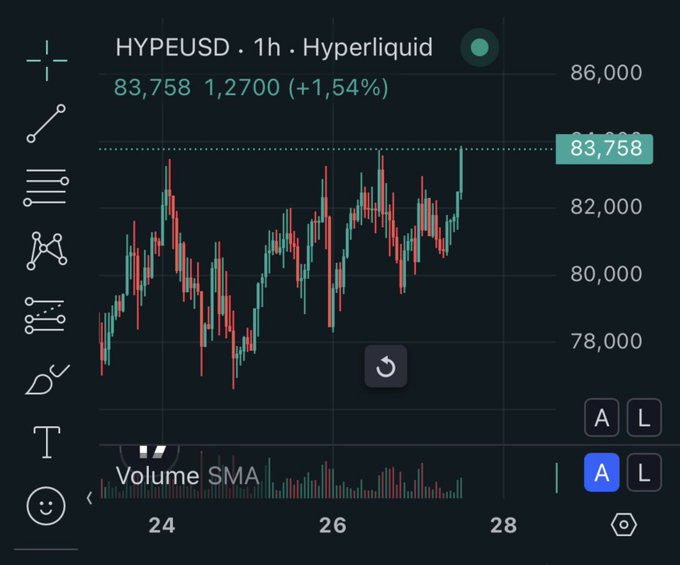
Task: Open chart settings hexagon gear icon
Action: (x=624, y=525)
